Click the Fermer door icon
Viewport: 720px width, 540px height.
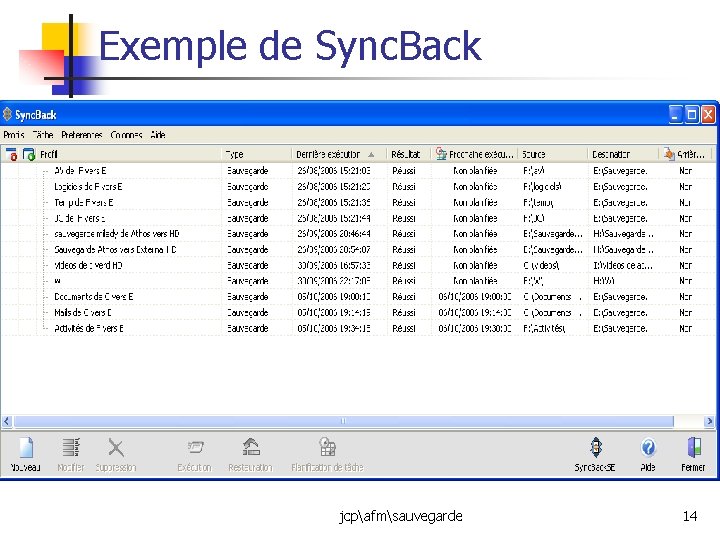(x=694, y=447)
